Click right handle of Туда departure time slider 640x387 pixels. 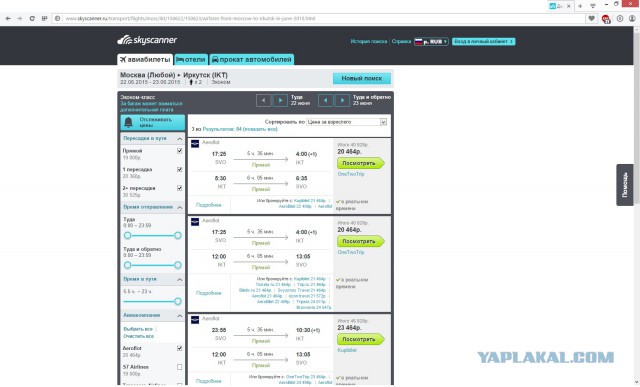[178, 236]
